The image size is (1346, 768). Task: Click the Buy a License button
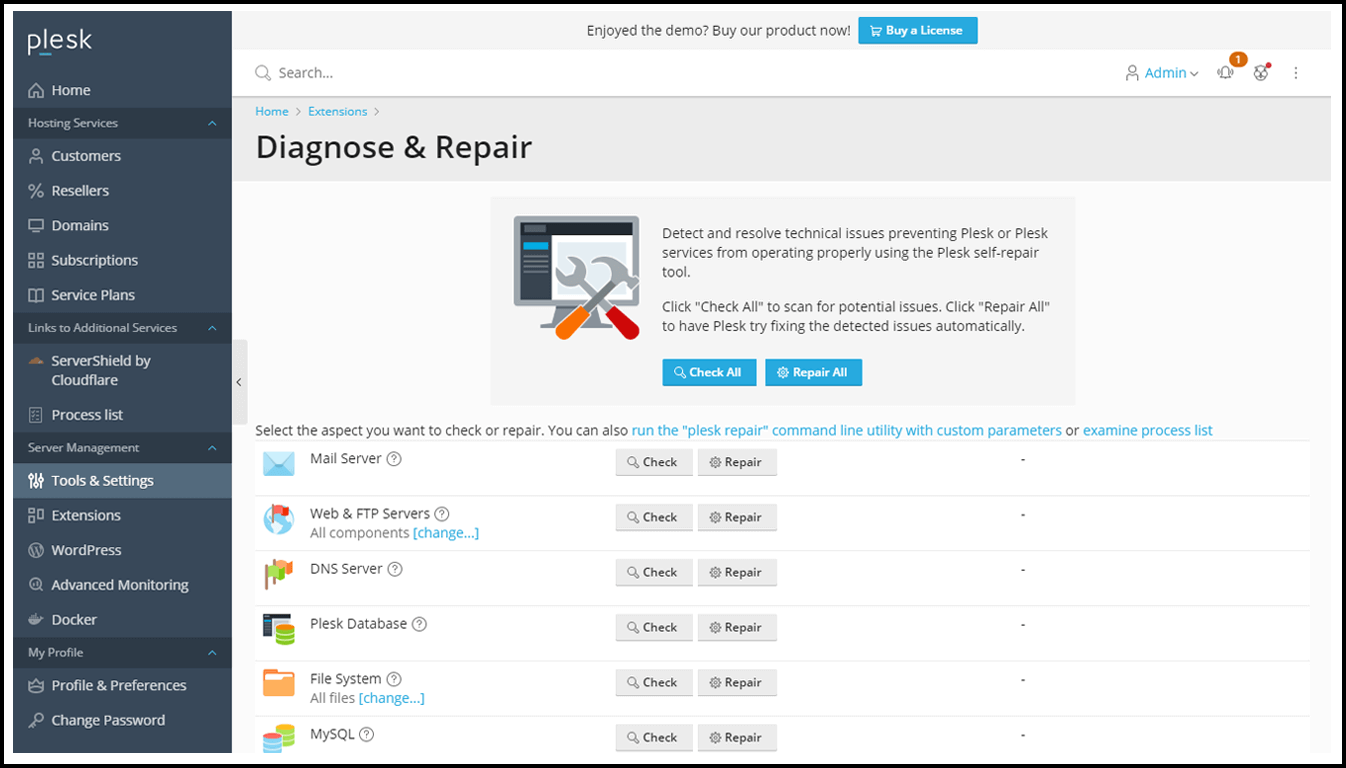(x=918, y=31)
